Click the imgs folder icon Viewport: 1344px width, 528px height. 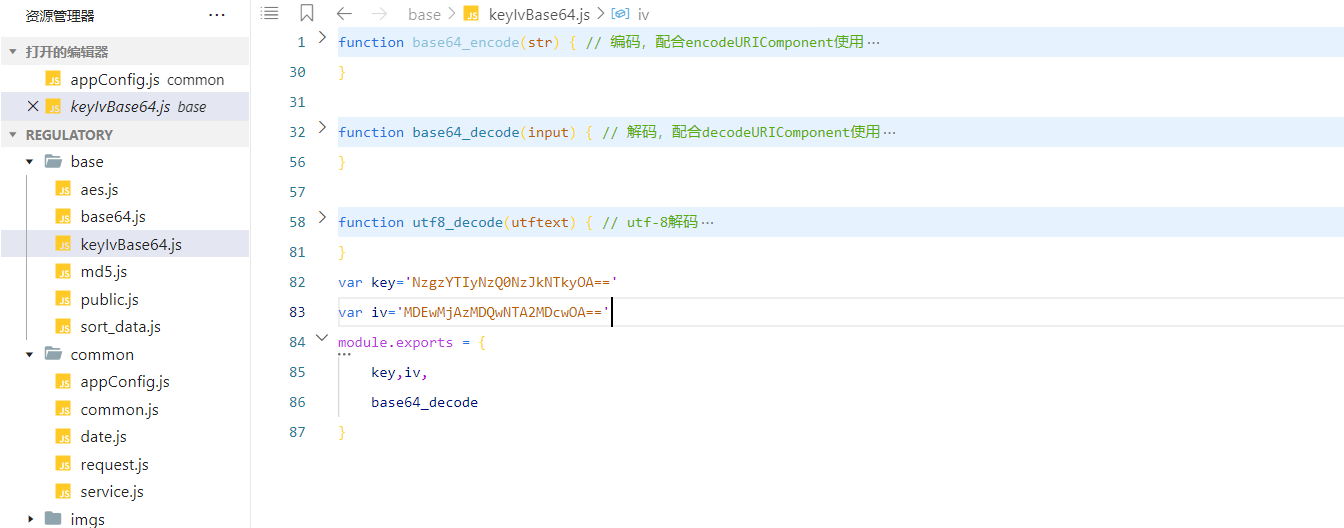click(x=54, y=519)
